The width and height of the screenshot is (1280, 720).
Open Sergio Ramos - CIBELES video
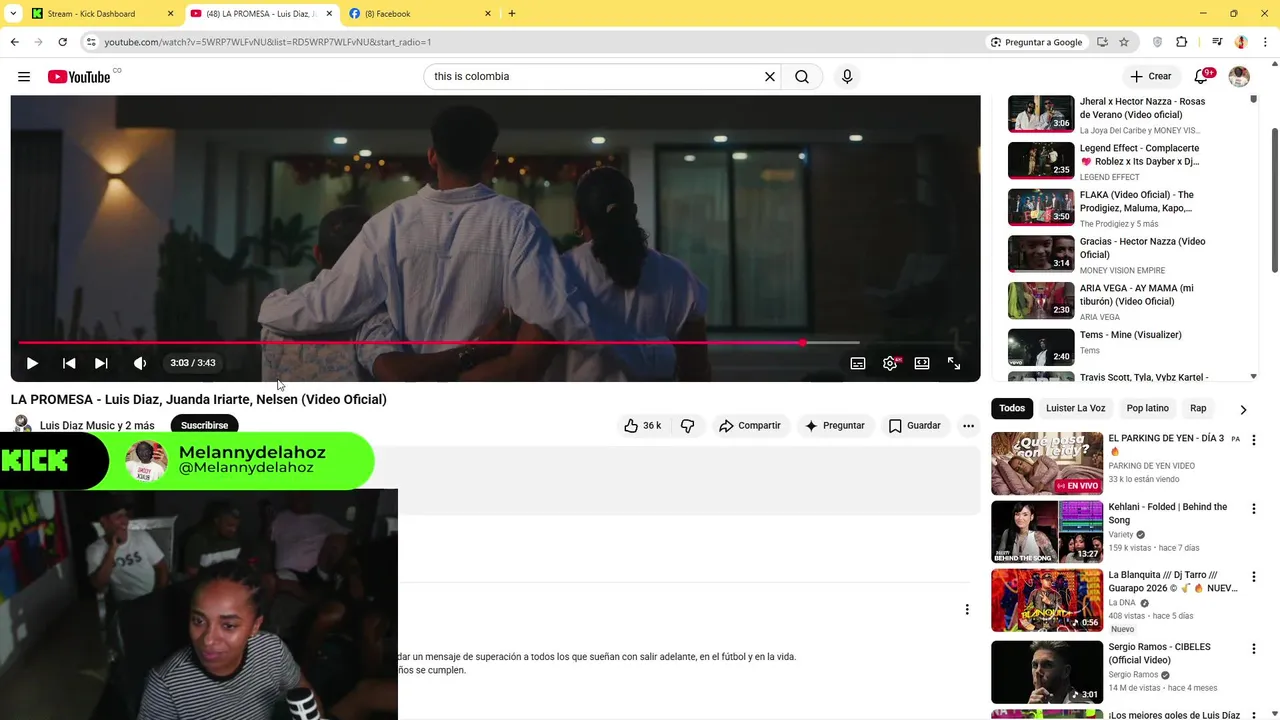(1047, 672)
